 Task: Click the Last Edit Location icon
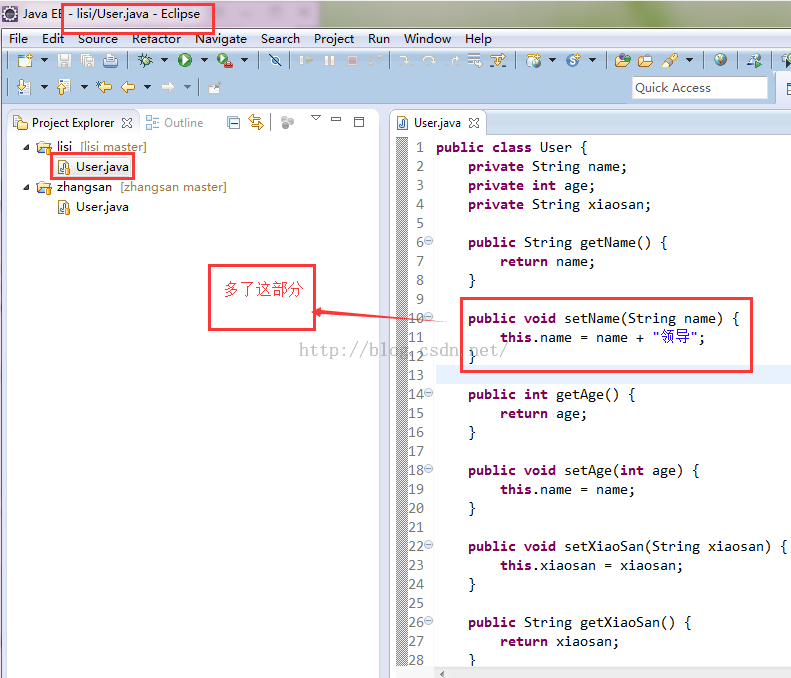pos(104,87)
